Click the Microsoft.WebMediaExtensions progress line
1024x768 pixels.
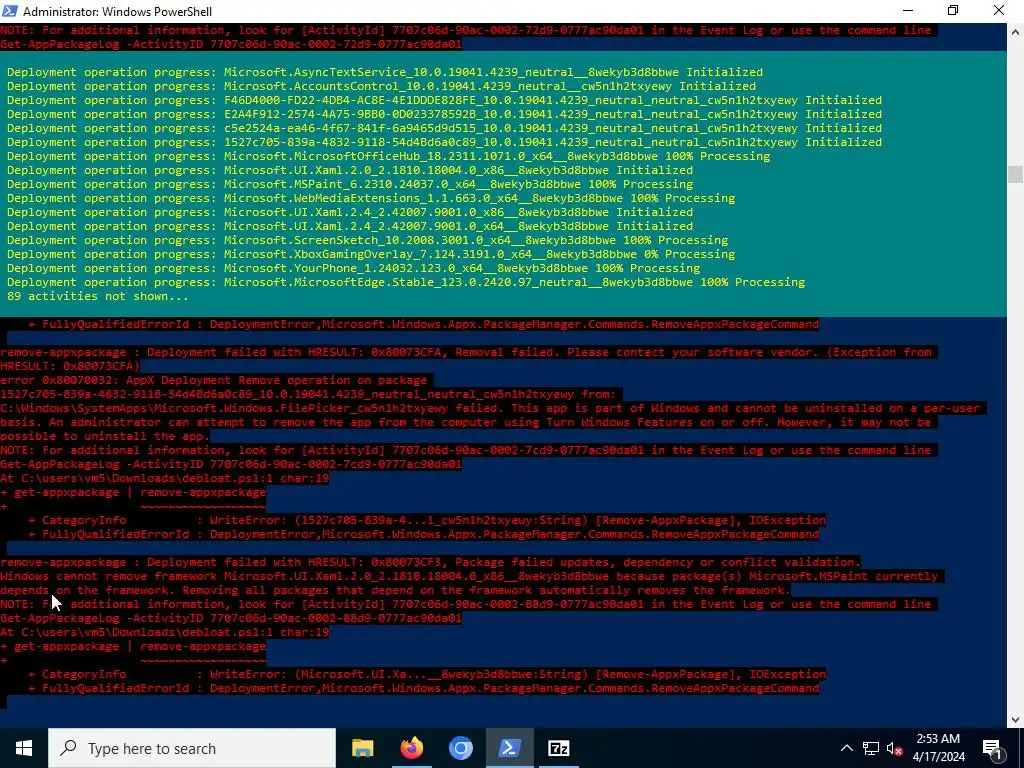coord(371,198)
